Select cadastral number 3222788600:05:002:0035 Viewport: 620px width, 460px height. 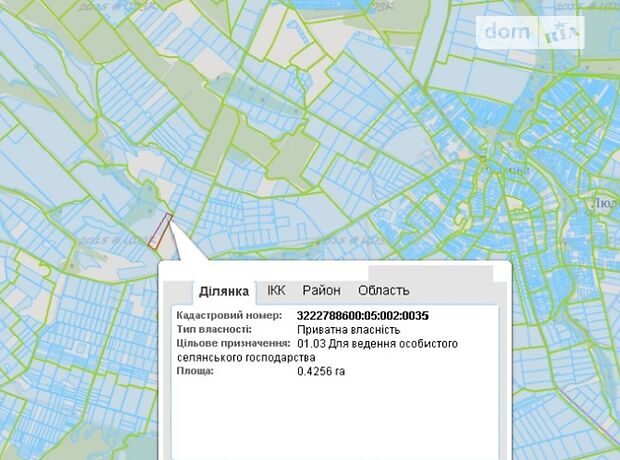tap(363, 316)
